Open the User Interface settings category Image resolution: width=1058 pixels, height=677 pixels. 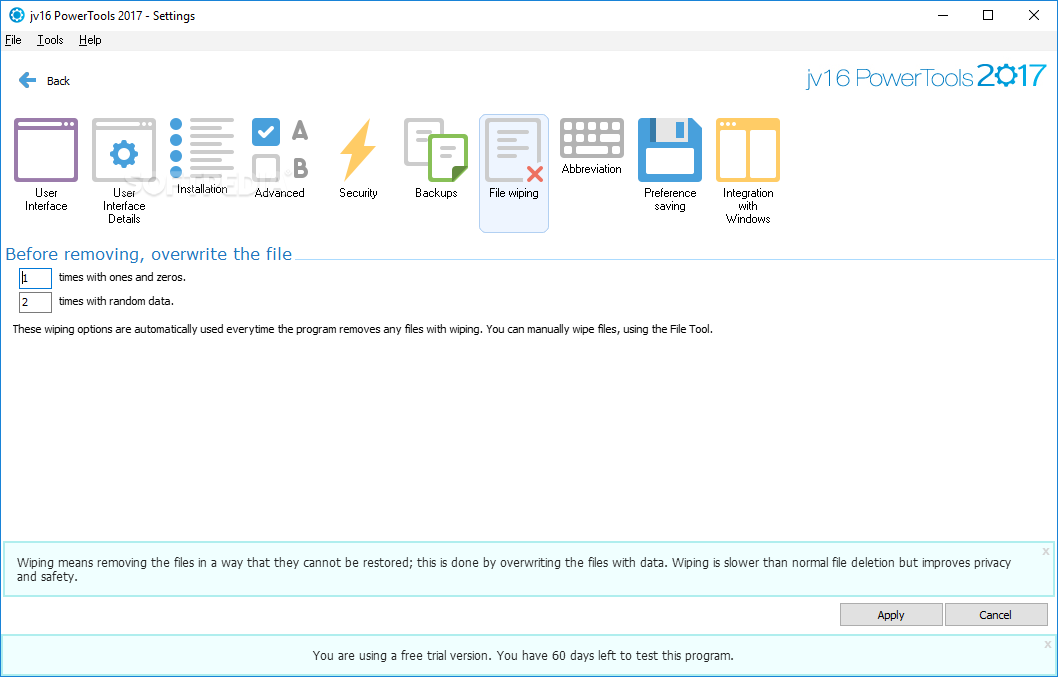46,165
